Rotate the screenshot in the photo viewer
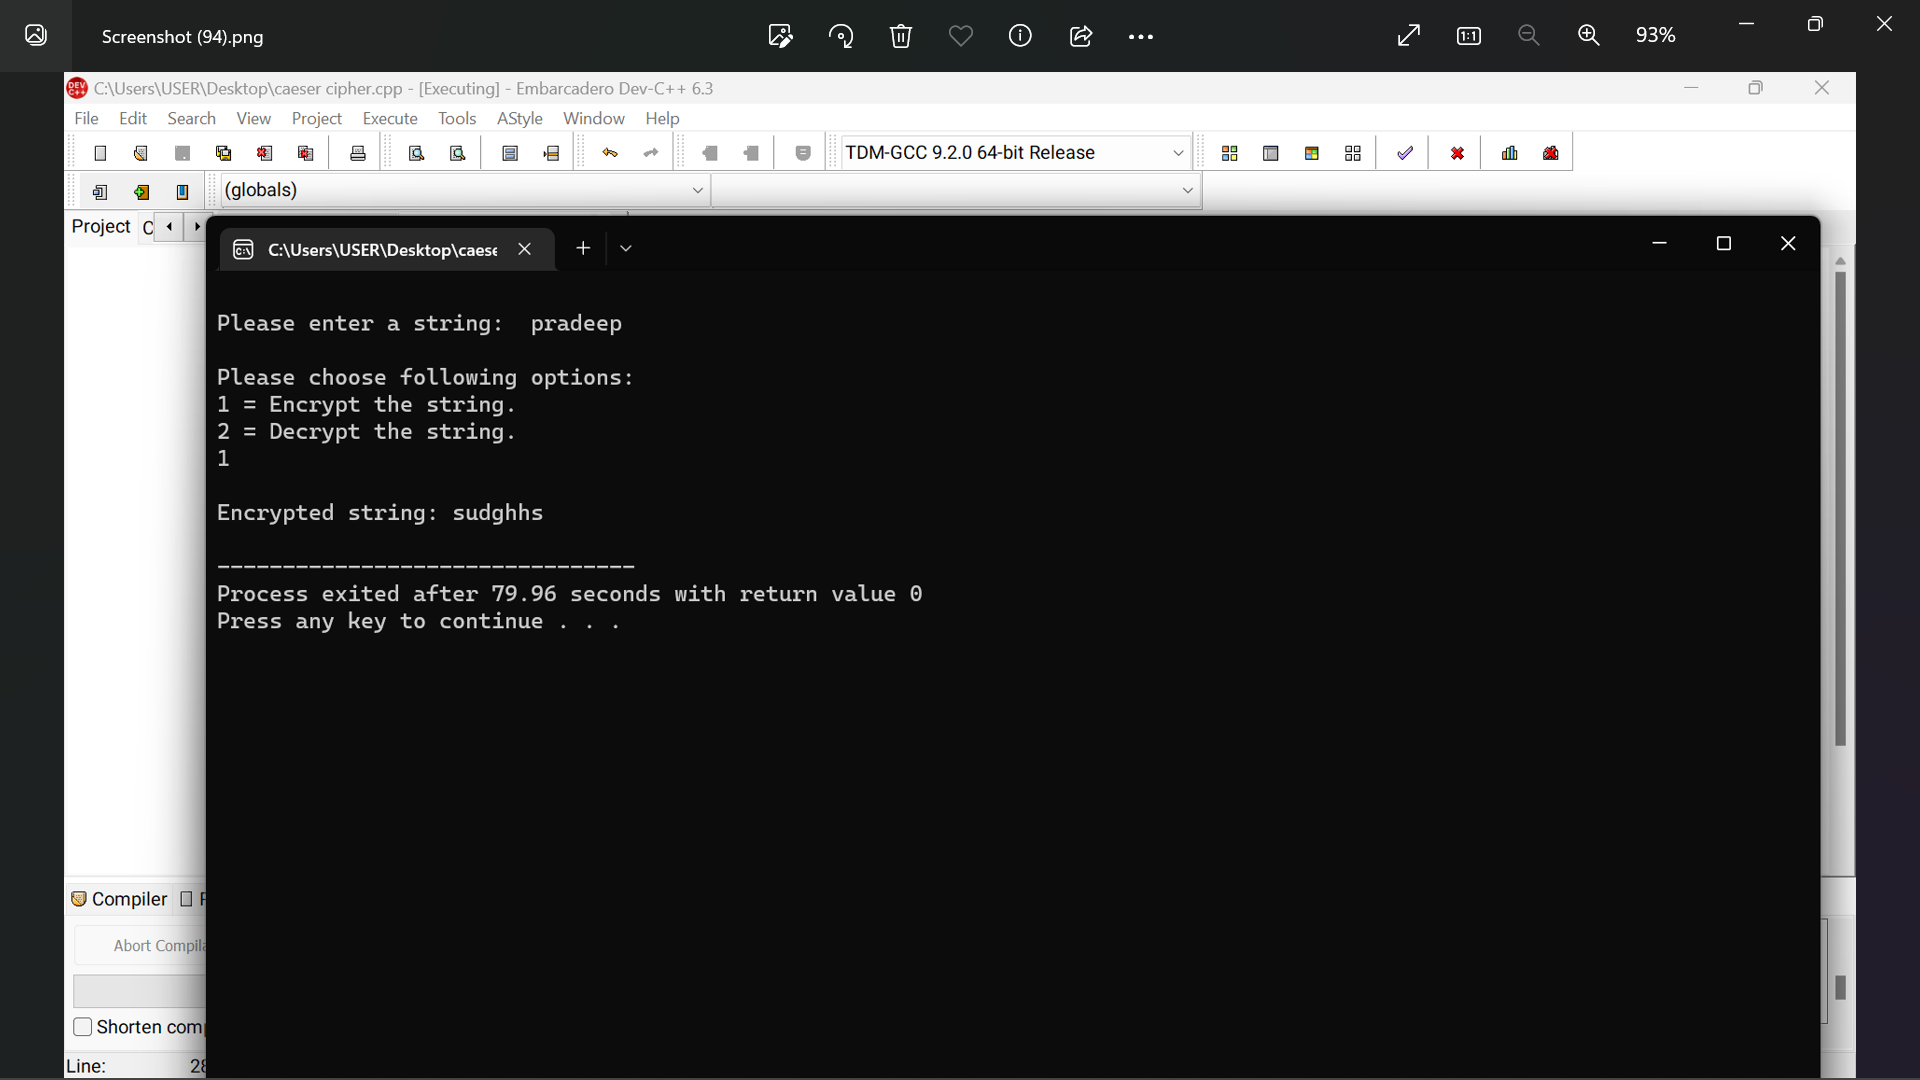 [841, 35]
